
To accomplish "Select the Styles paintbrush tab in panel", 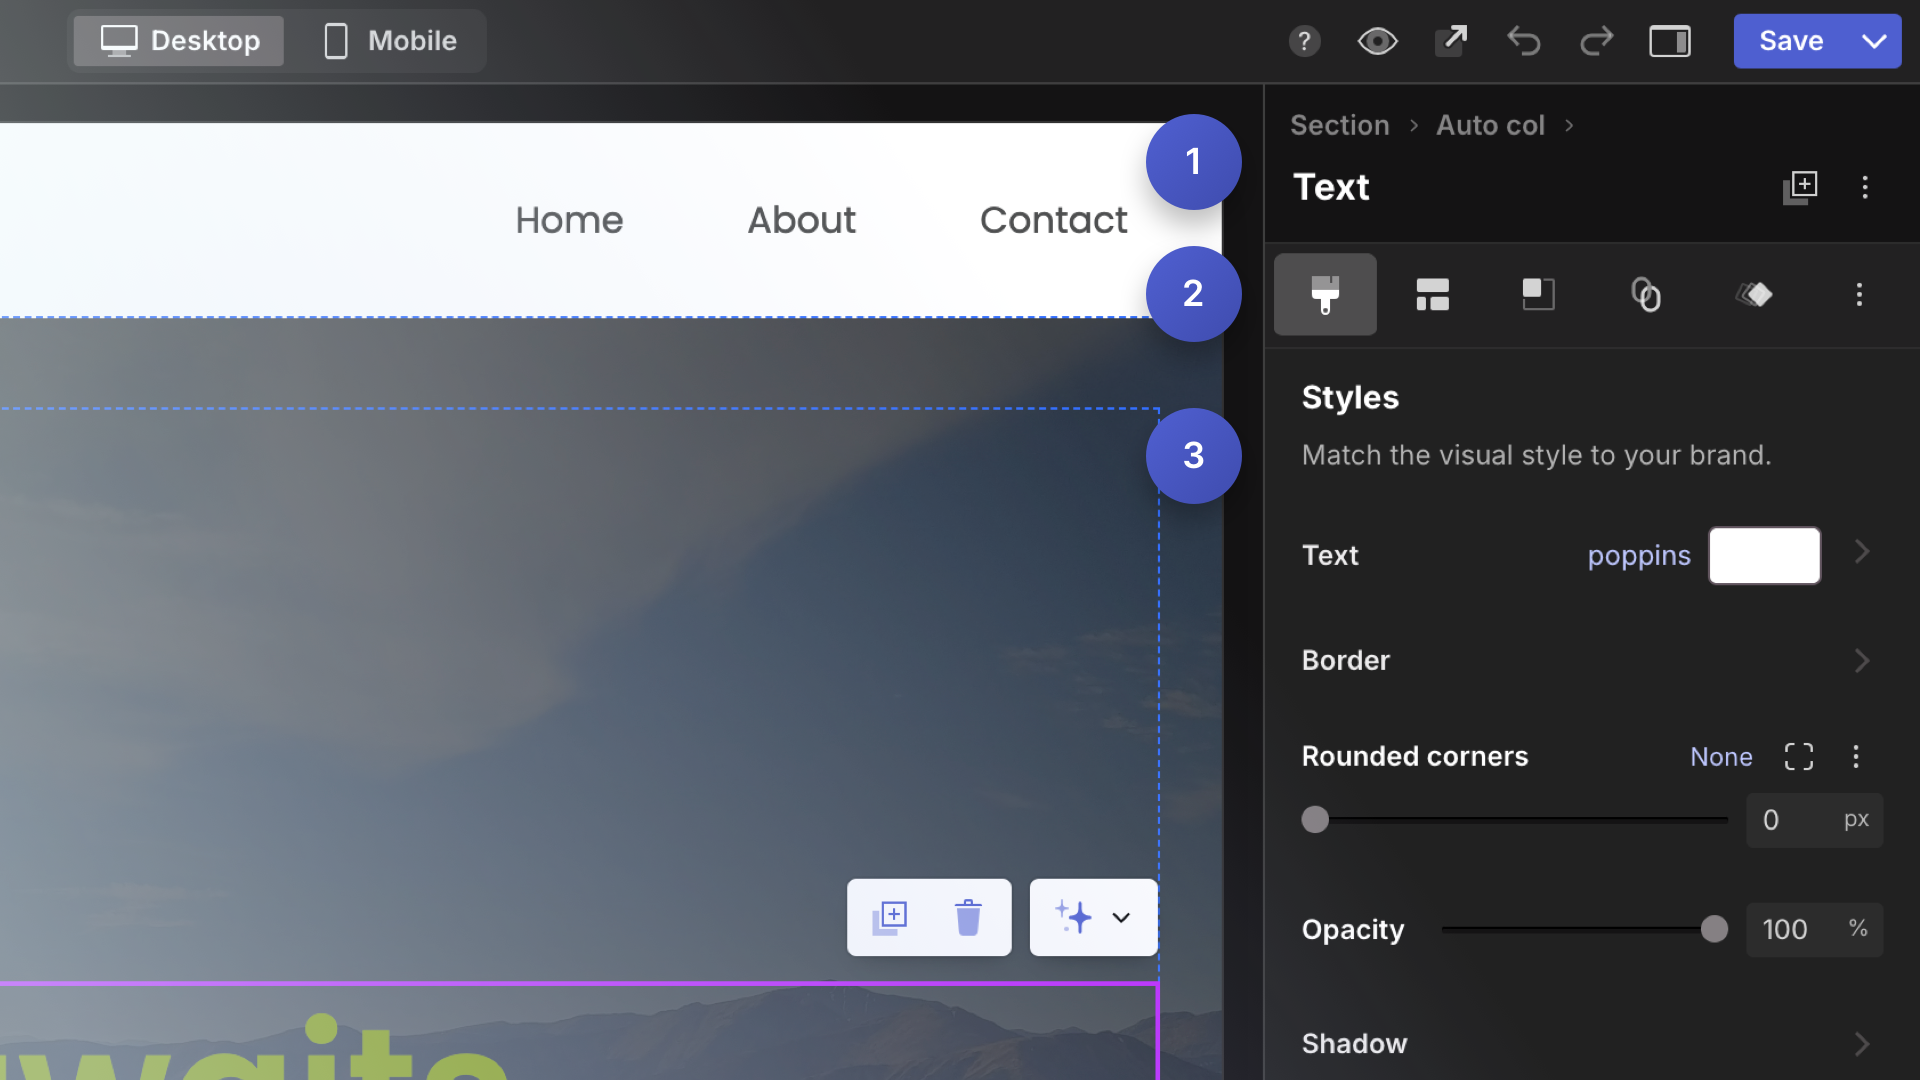I will coord(1325,294).
